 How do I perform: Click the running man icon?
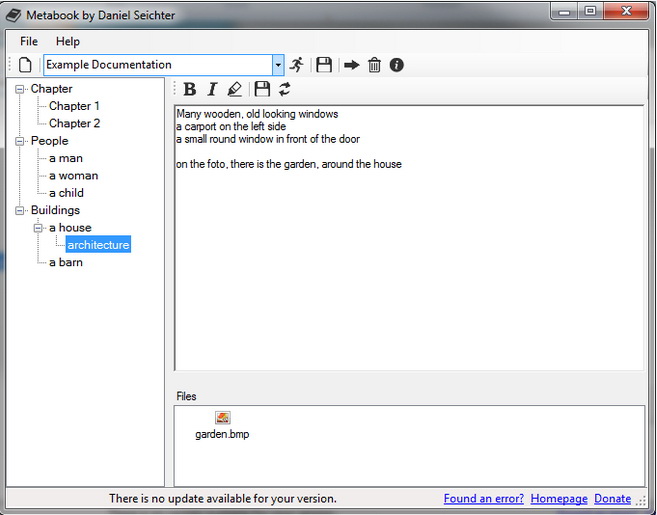(297, 65)
